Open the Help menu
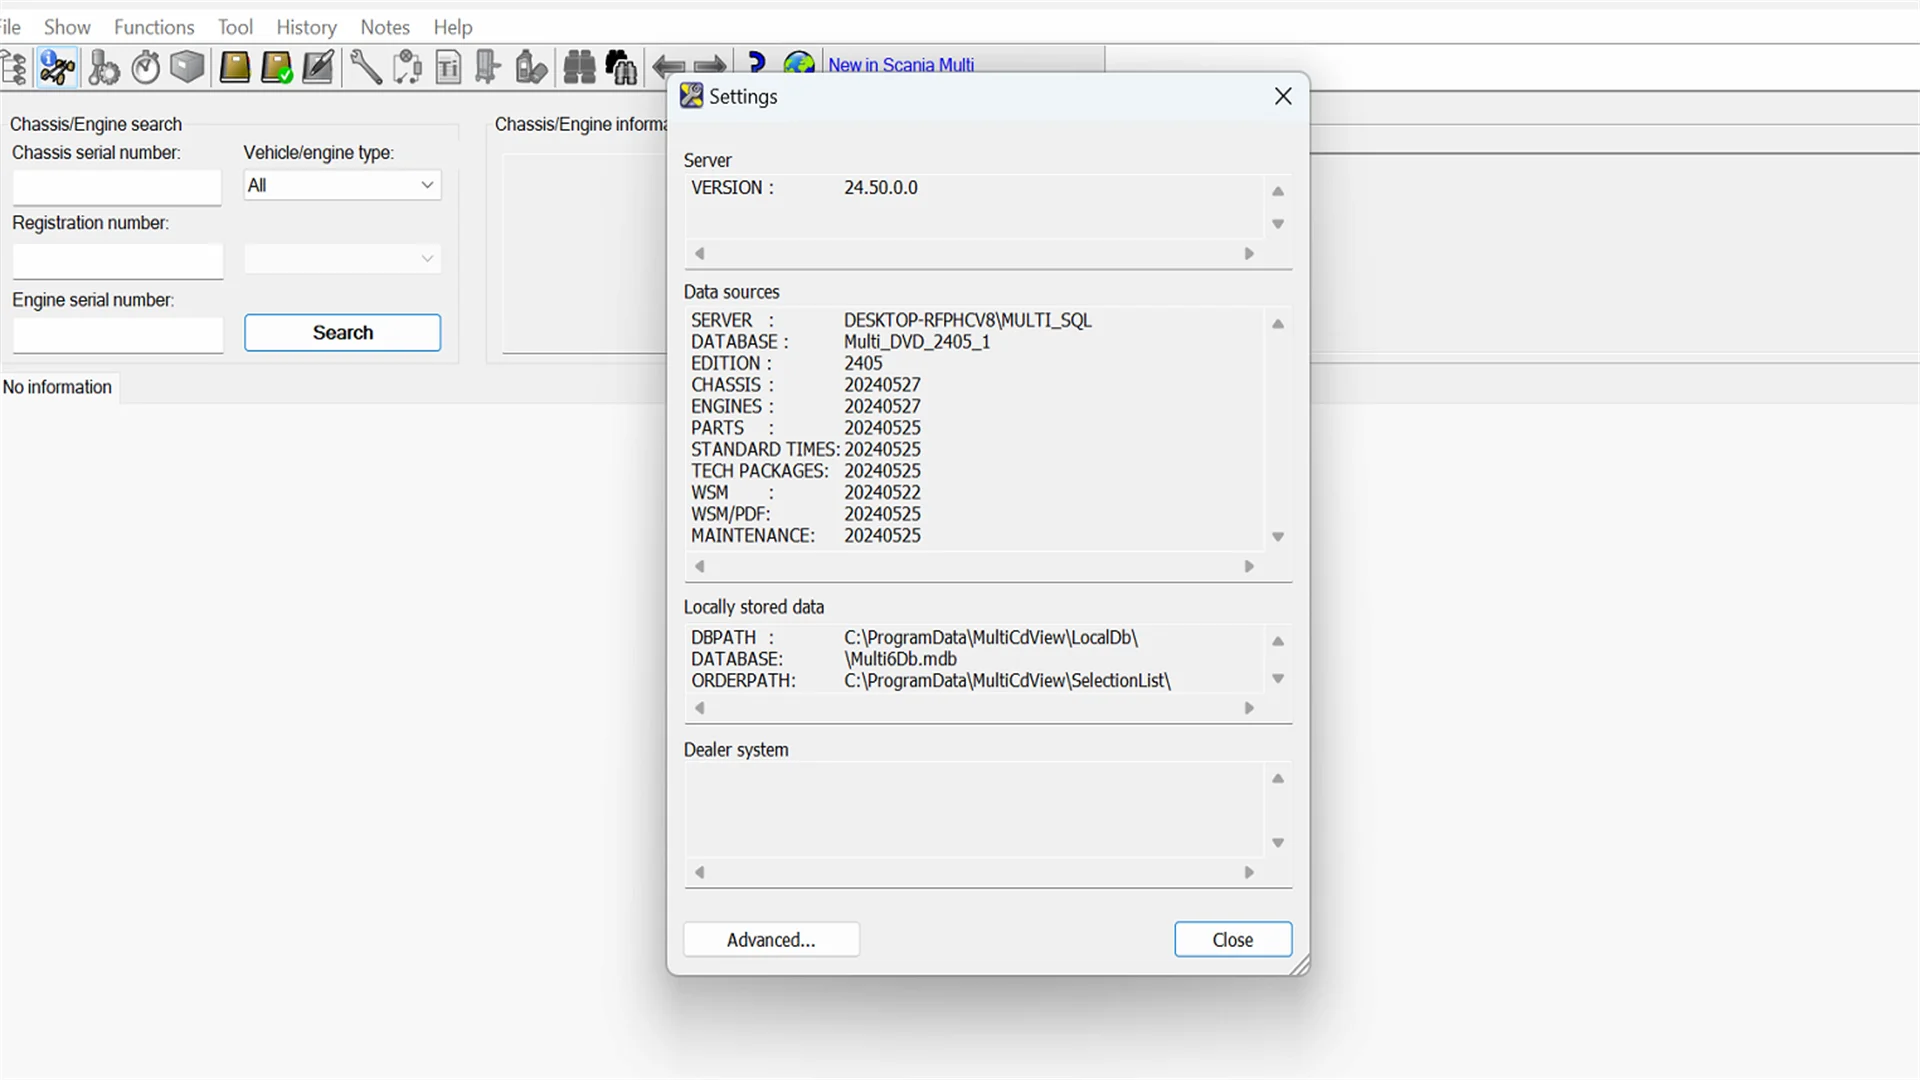 pos(453,27)
